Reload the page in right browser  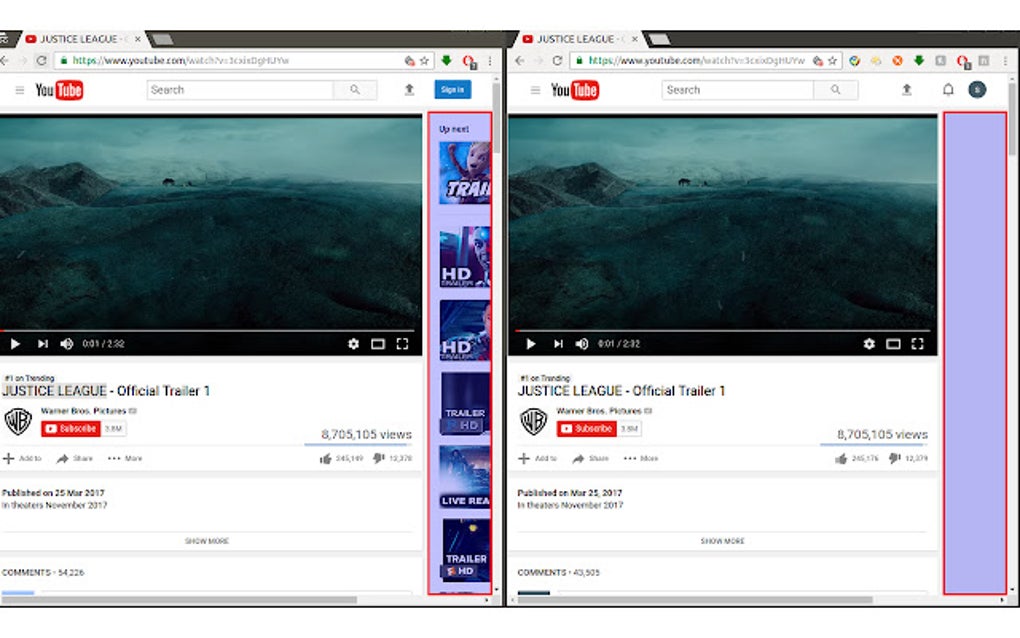click(x=557, y=60)
